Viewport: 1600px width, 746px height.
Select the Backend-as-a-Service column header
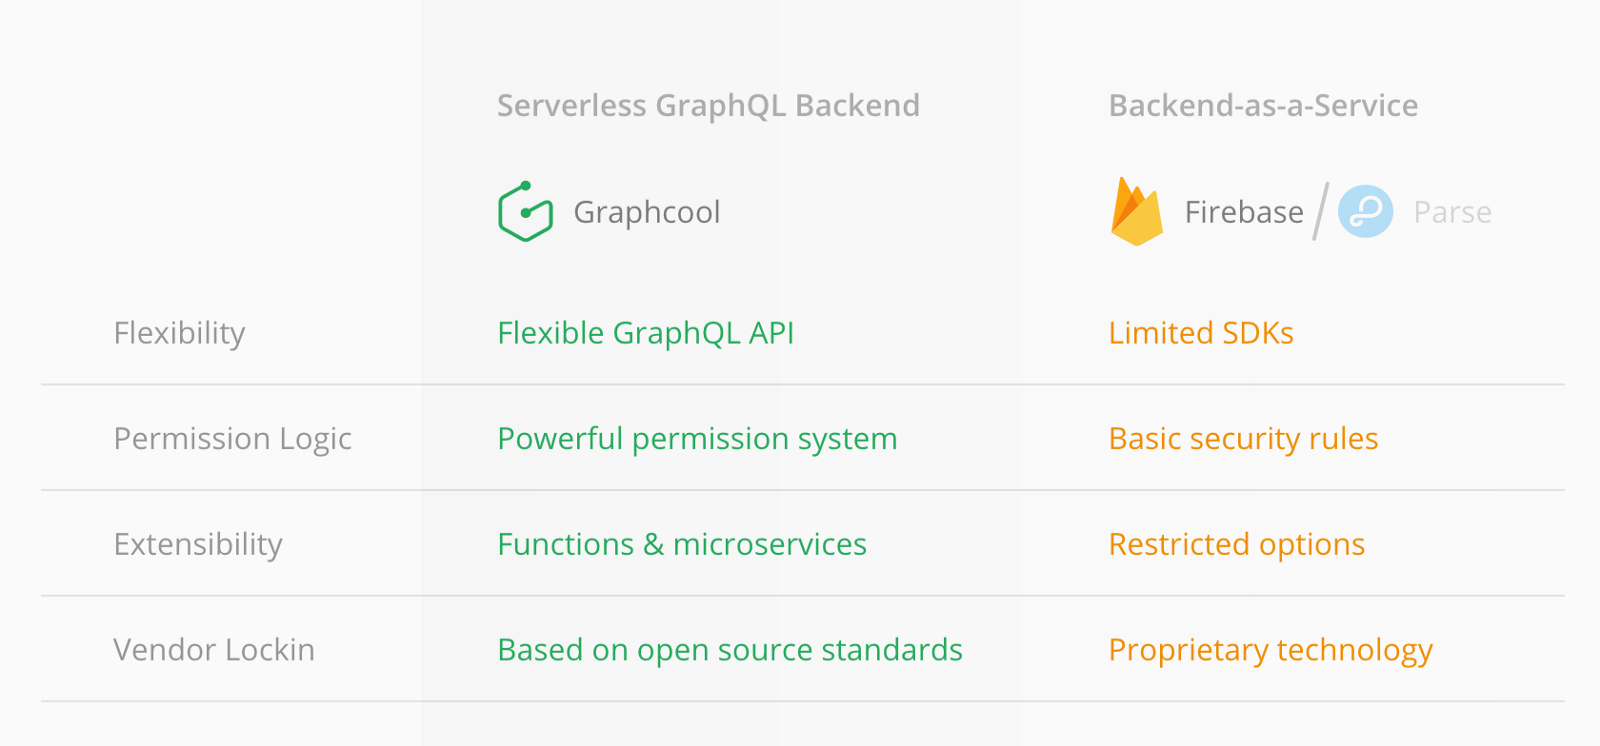click(x=1263, y=105)
